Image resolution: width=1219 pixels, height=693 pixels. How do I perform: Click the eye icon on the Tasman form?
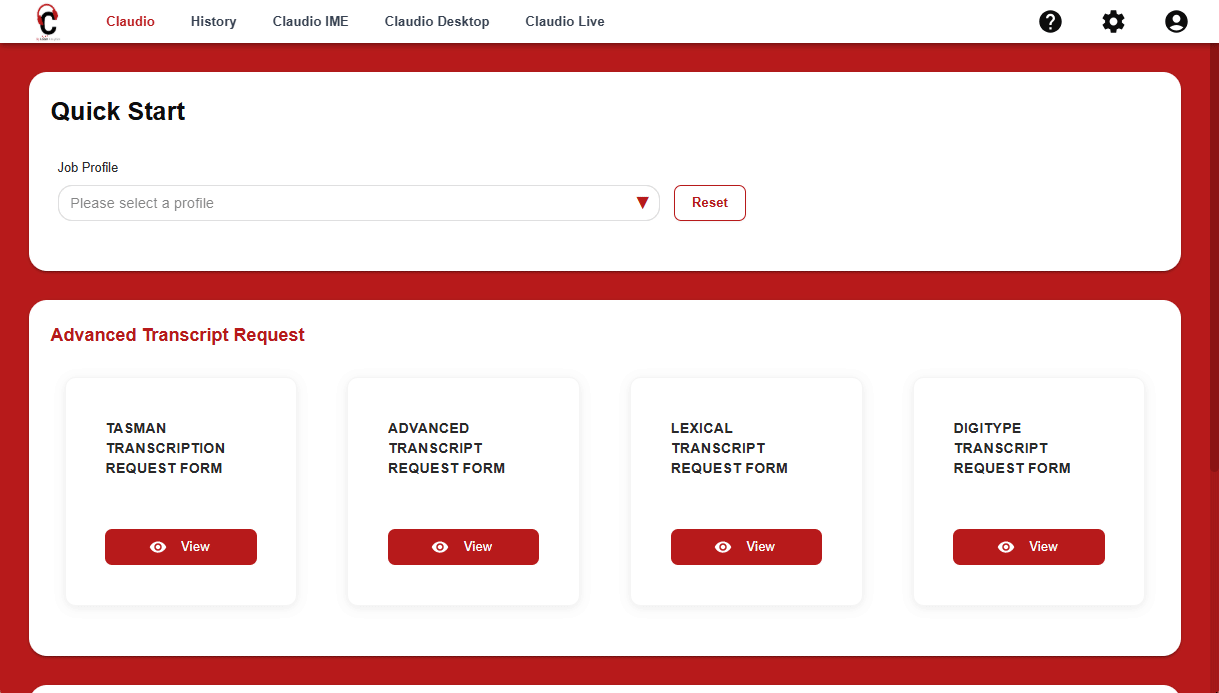coord(158,547)
